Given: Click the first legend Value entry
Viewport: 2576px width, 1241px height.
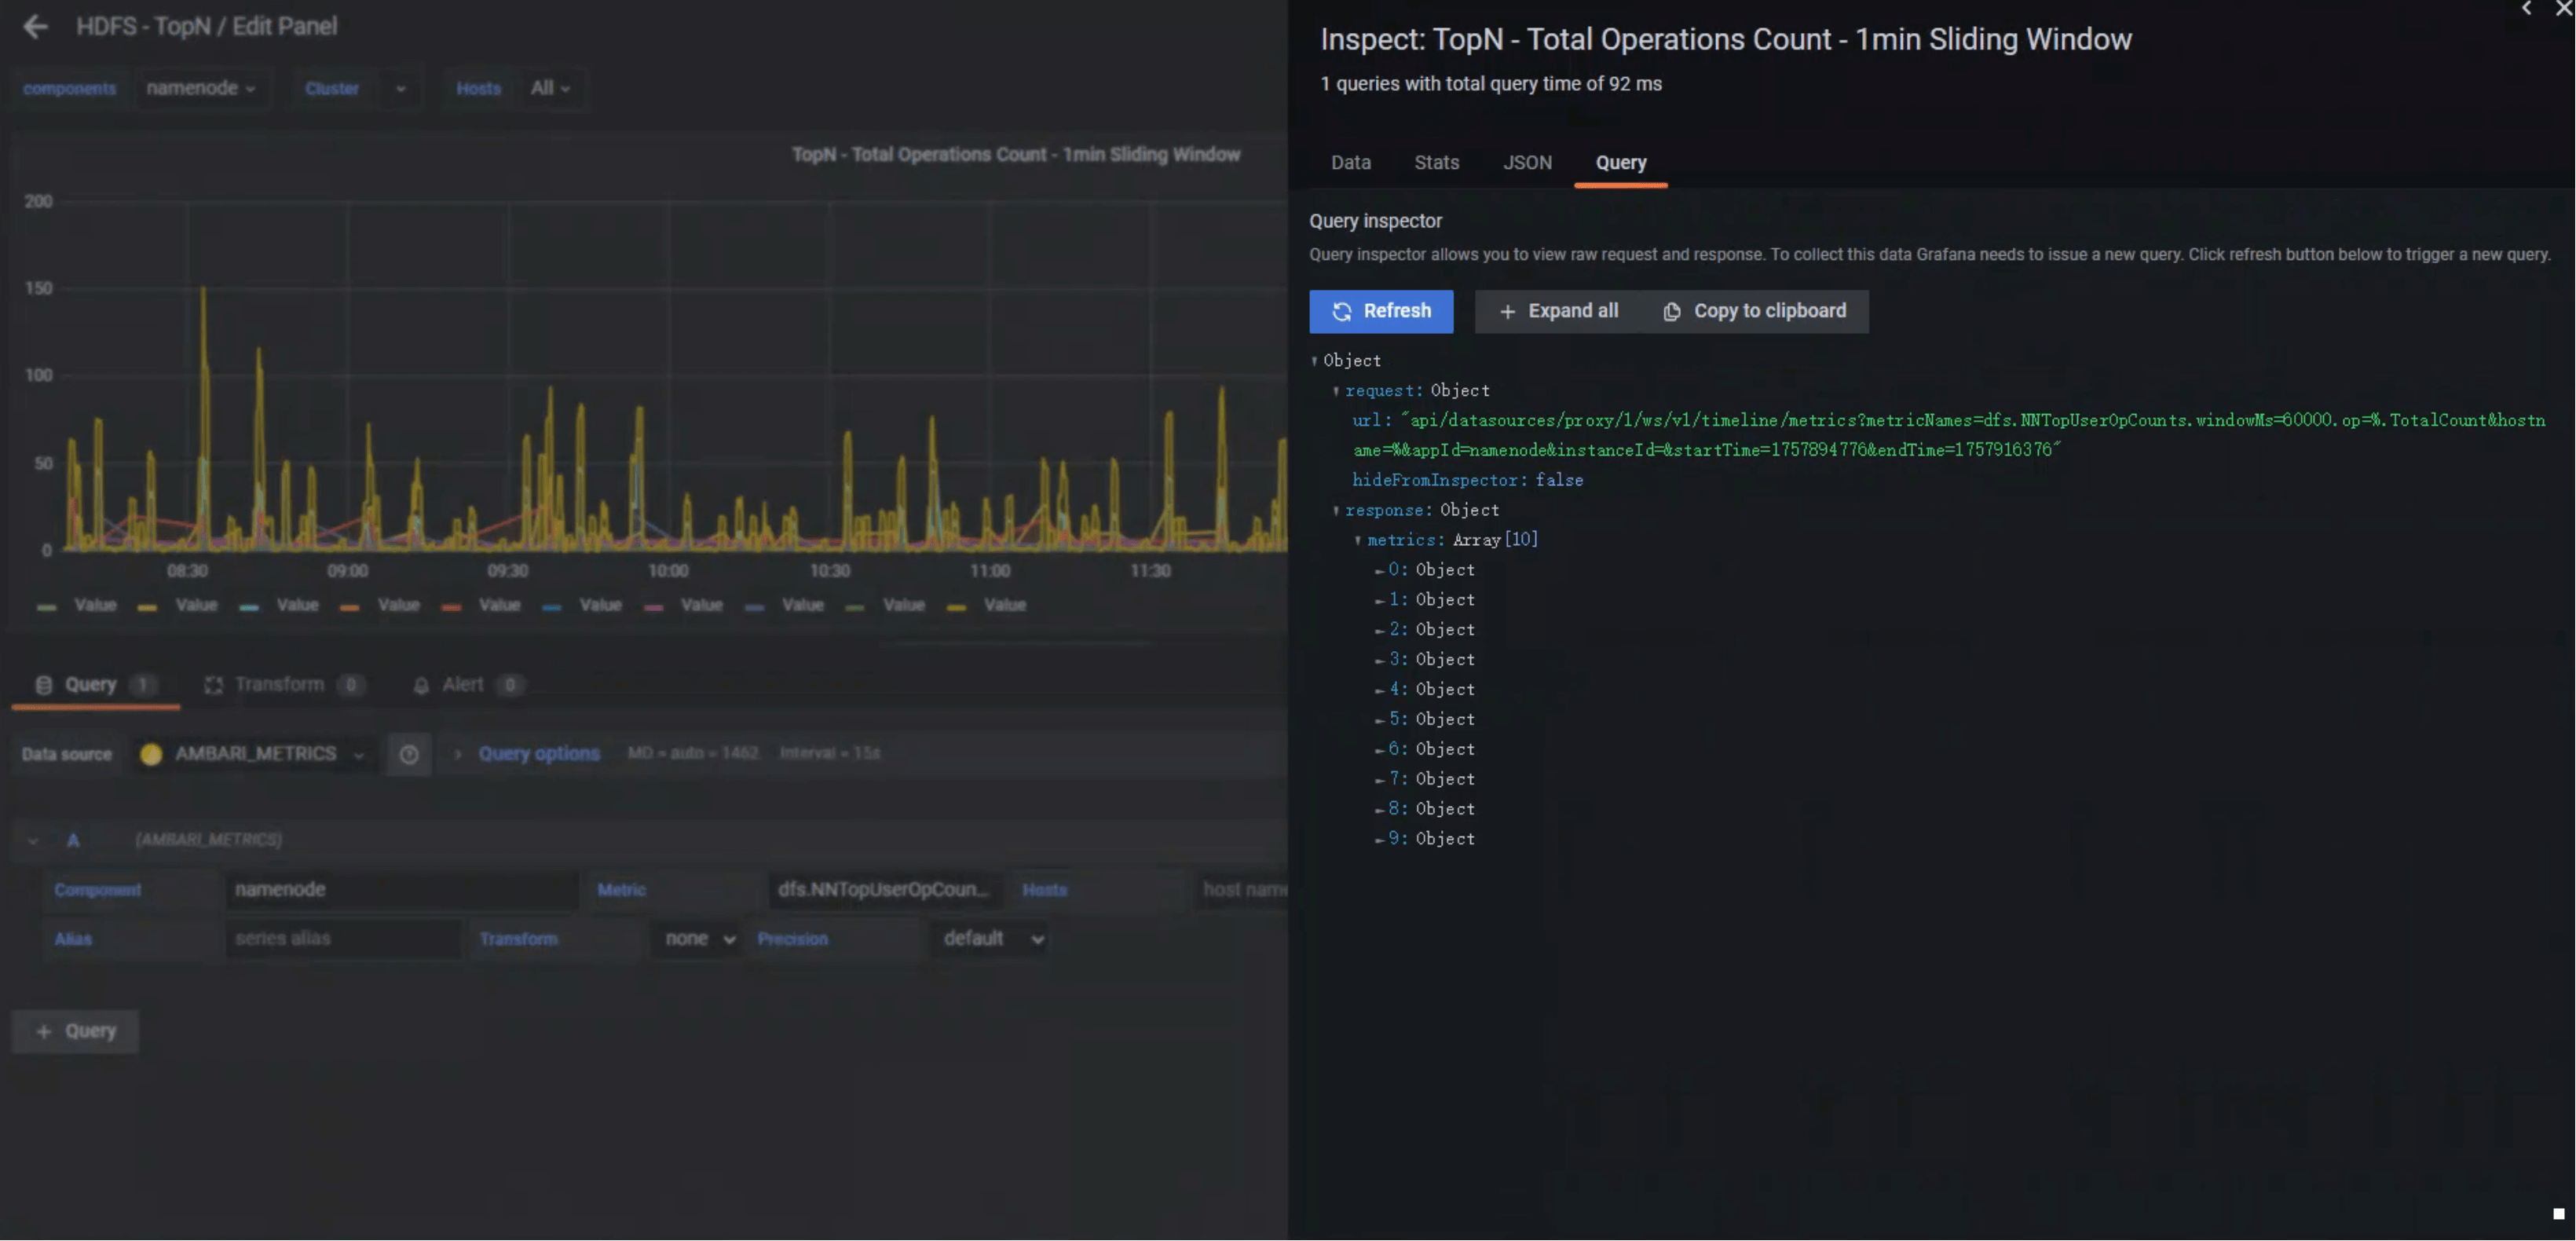Looking at the screenshot, I should coord(78,605).
